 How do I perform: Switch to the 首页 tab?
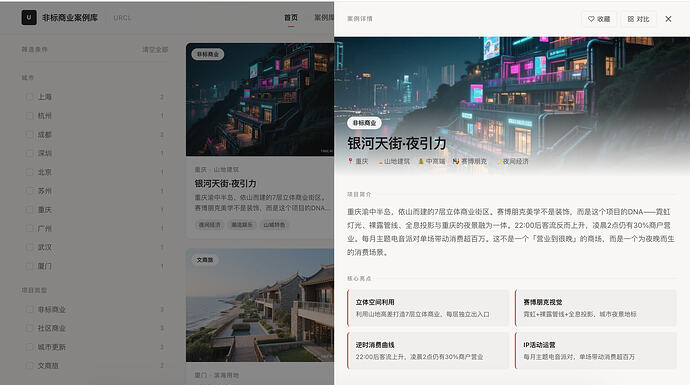pos(291,18)
